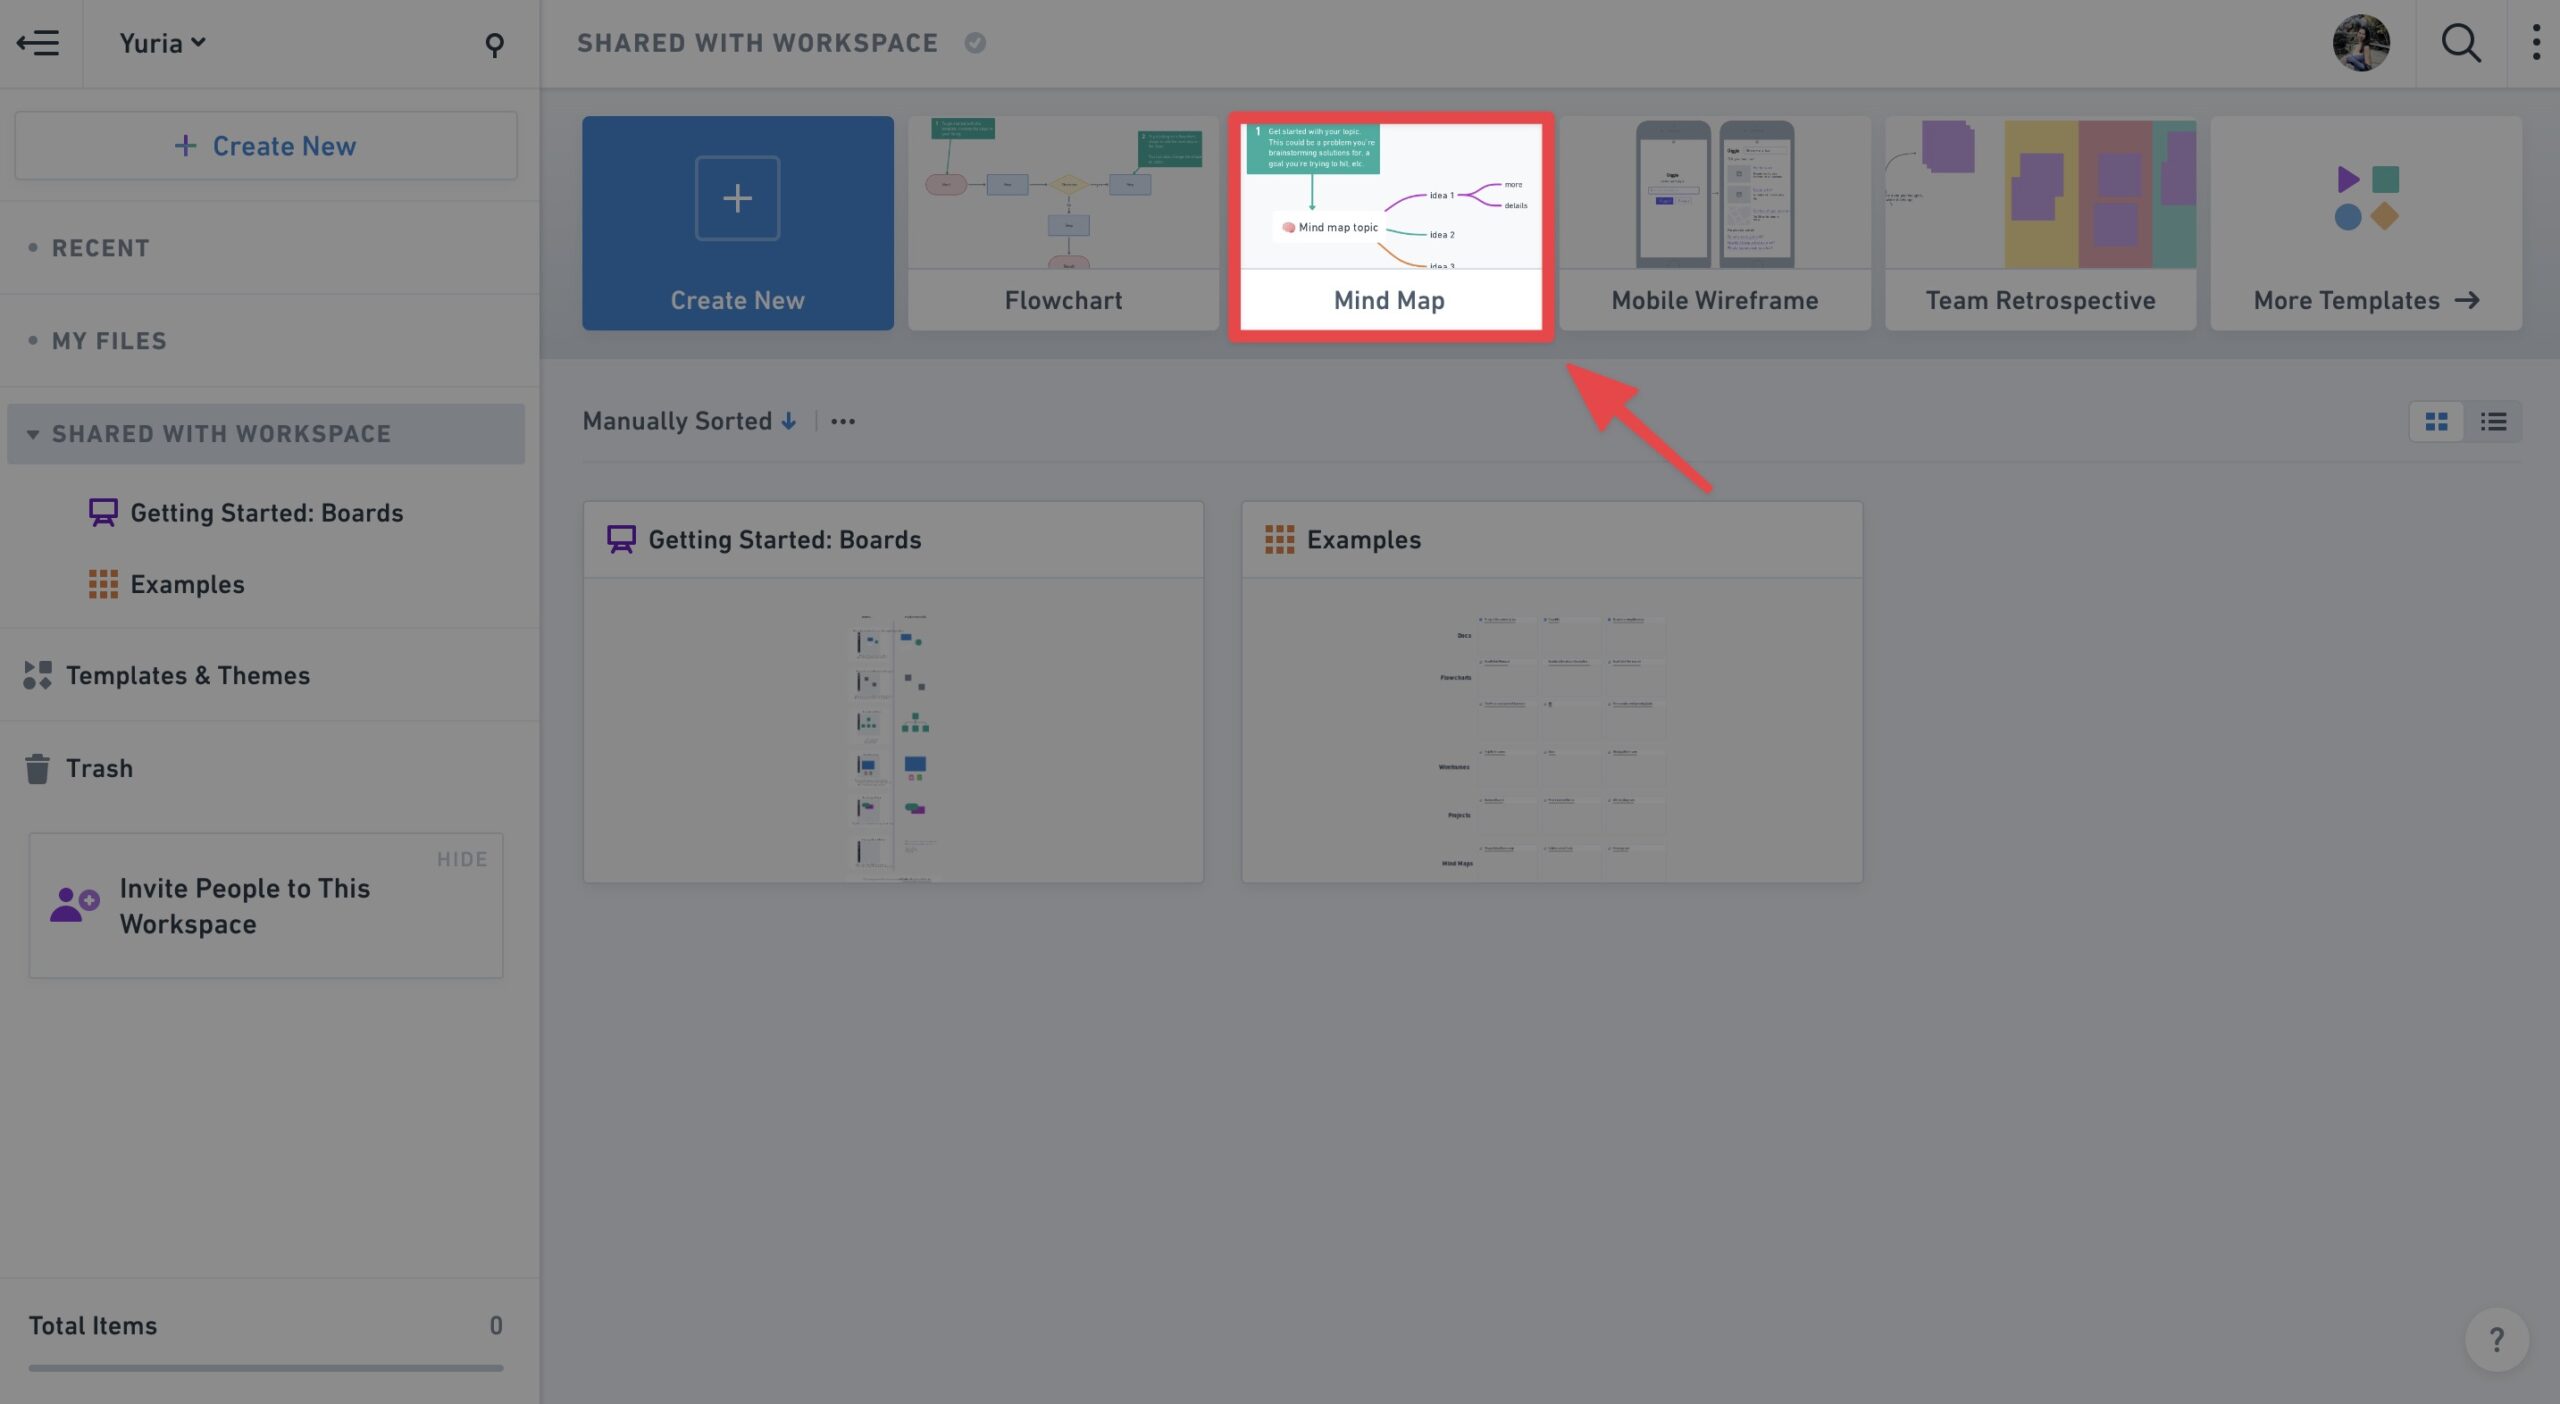Open the Recent section
The image size is (2560, 1404).
click(100, 248)
